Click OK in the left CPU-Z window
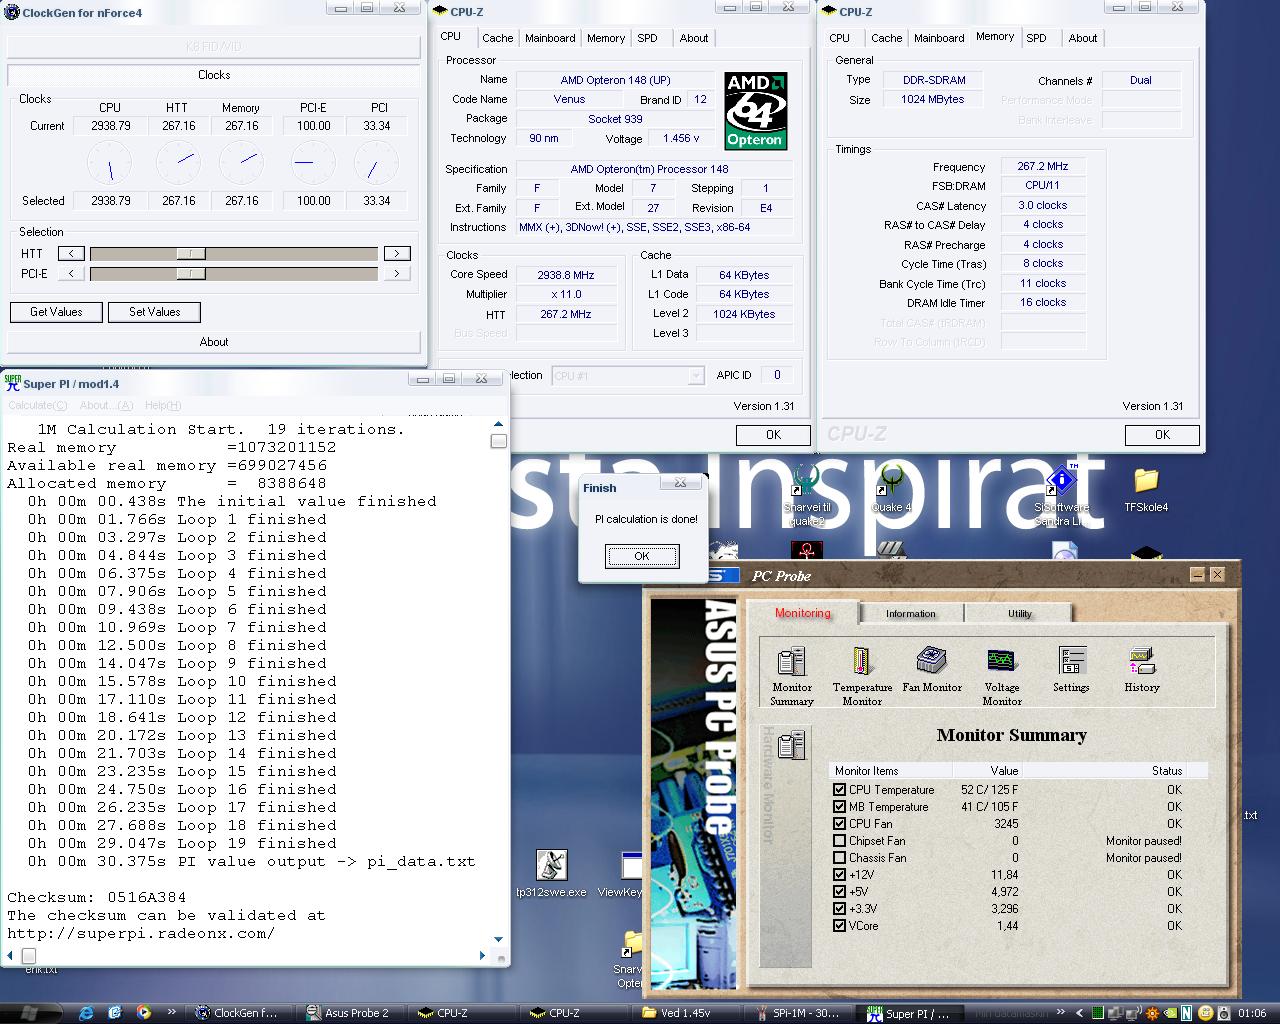 click(773, 435)
